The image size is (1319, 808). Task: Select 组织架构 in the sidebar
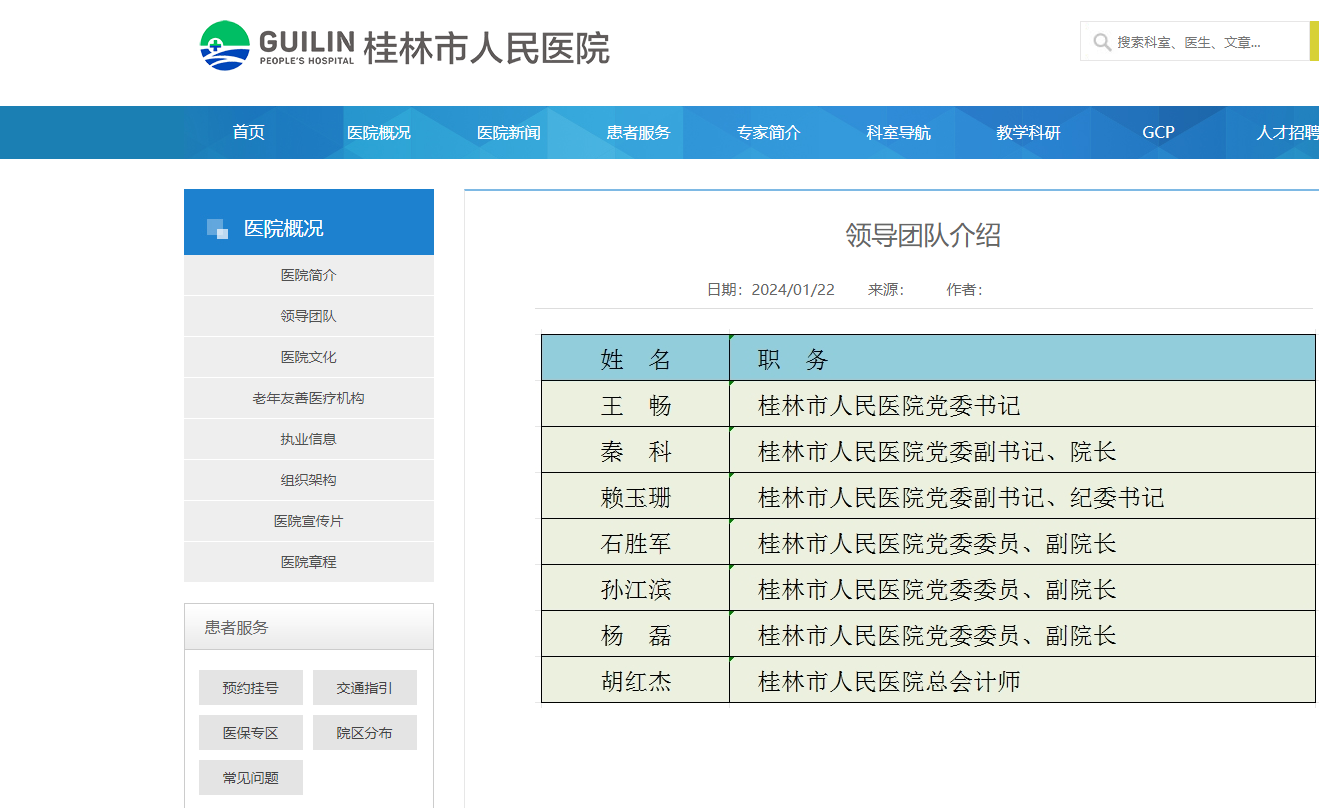point(309,480)
